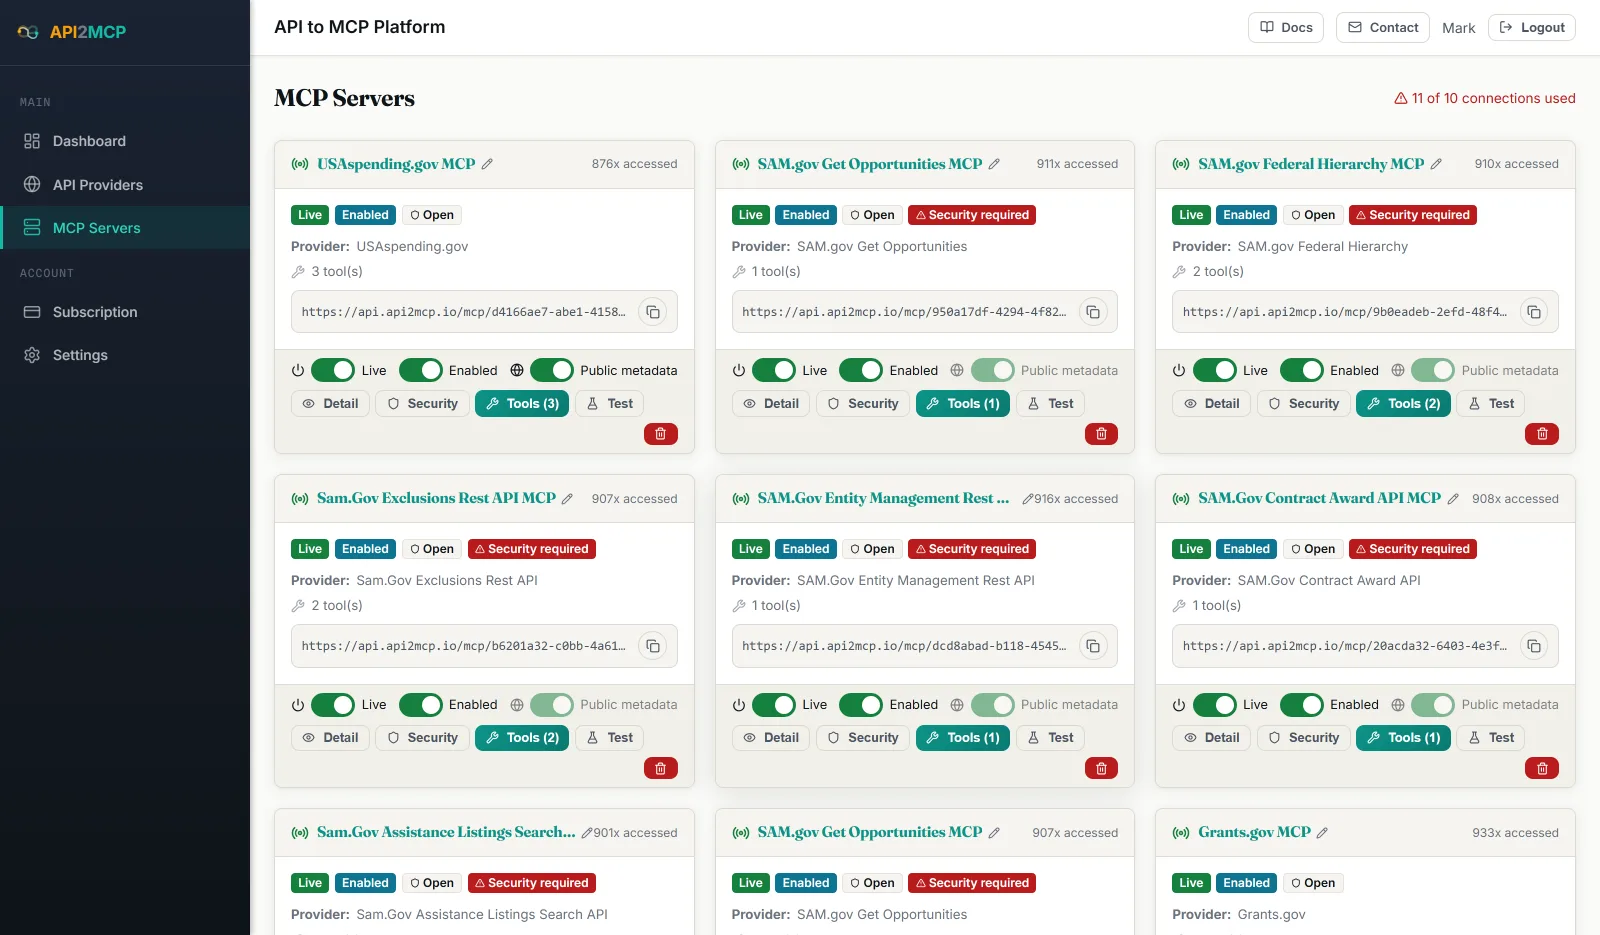
Task: Open the Subscription page
Action: click(125, 312)
